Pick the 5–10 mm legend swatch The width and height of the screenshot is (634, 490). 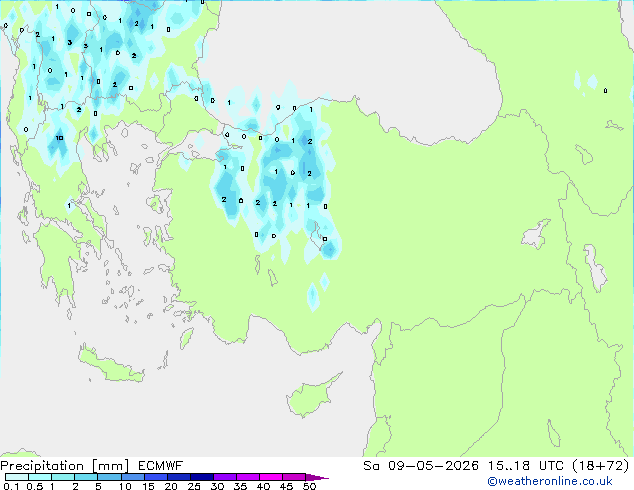[109, 477]
